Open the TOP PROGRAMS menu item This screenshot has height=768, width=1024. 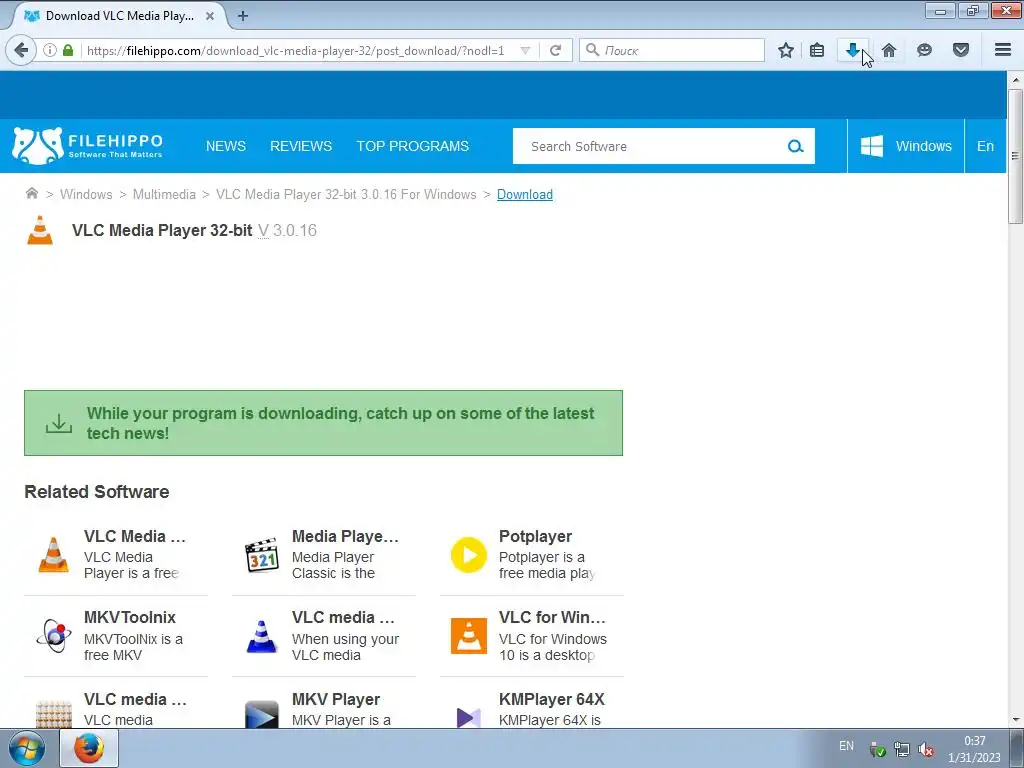coord(413,146)
